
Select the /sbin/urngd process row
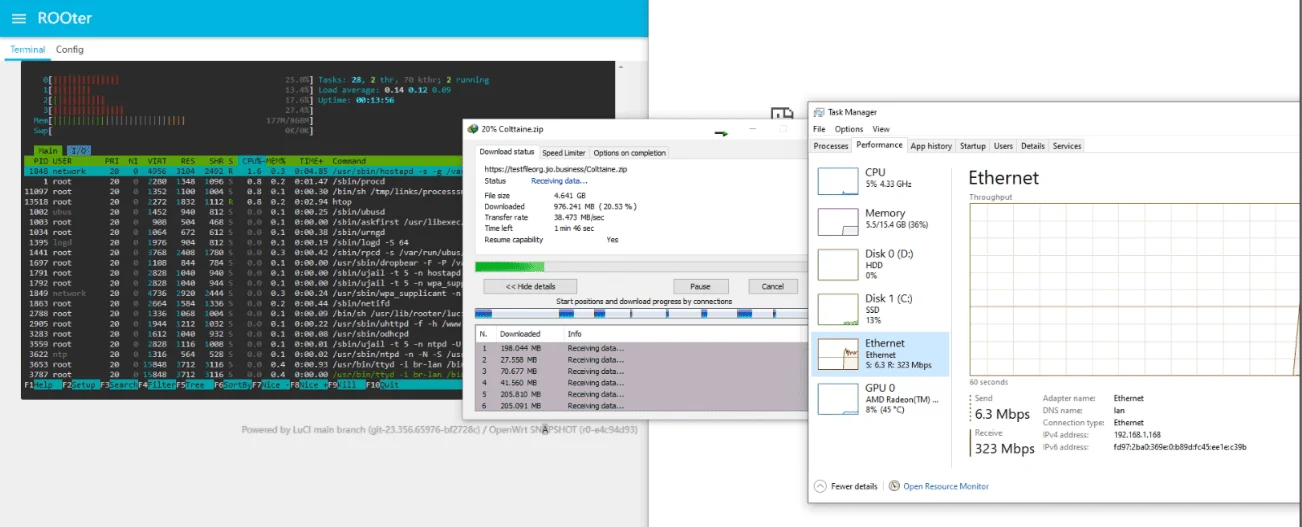243,232
